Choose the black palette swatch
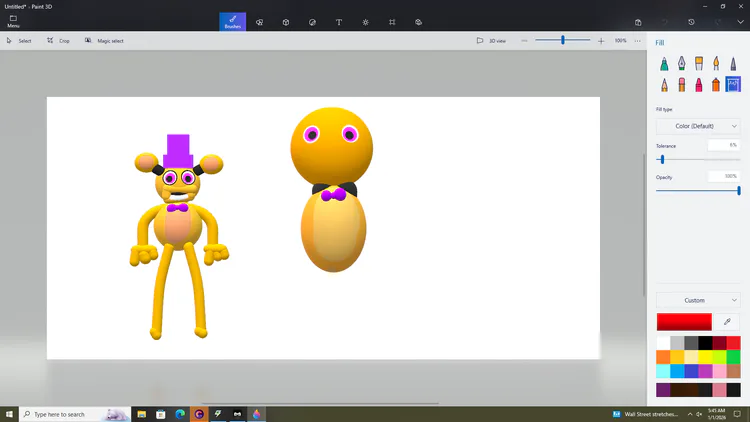This screenshot has height=422, width=750. 705,343
